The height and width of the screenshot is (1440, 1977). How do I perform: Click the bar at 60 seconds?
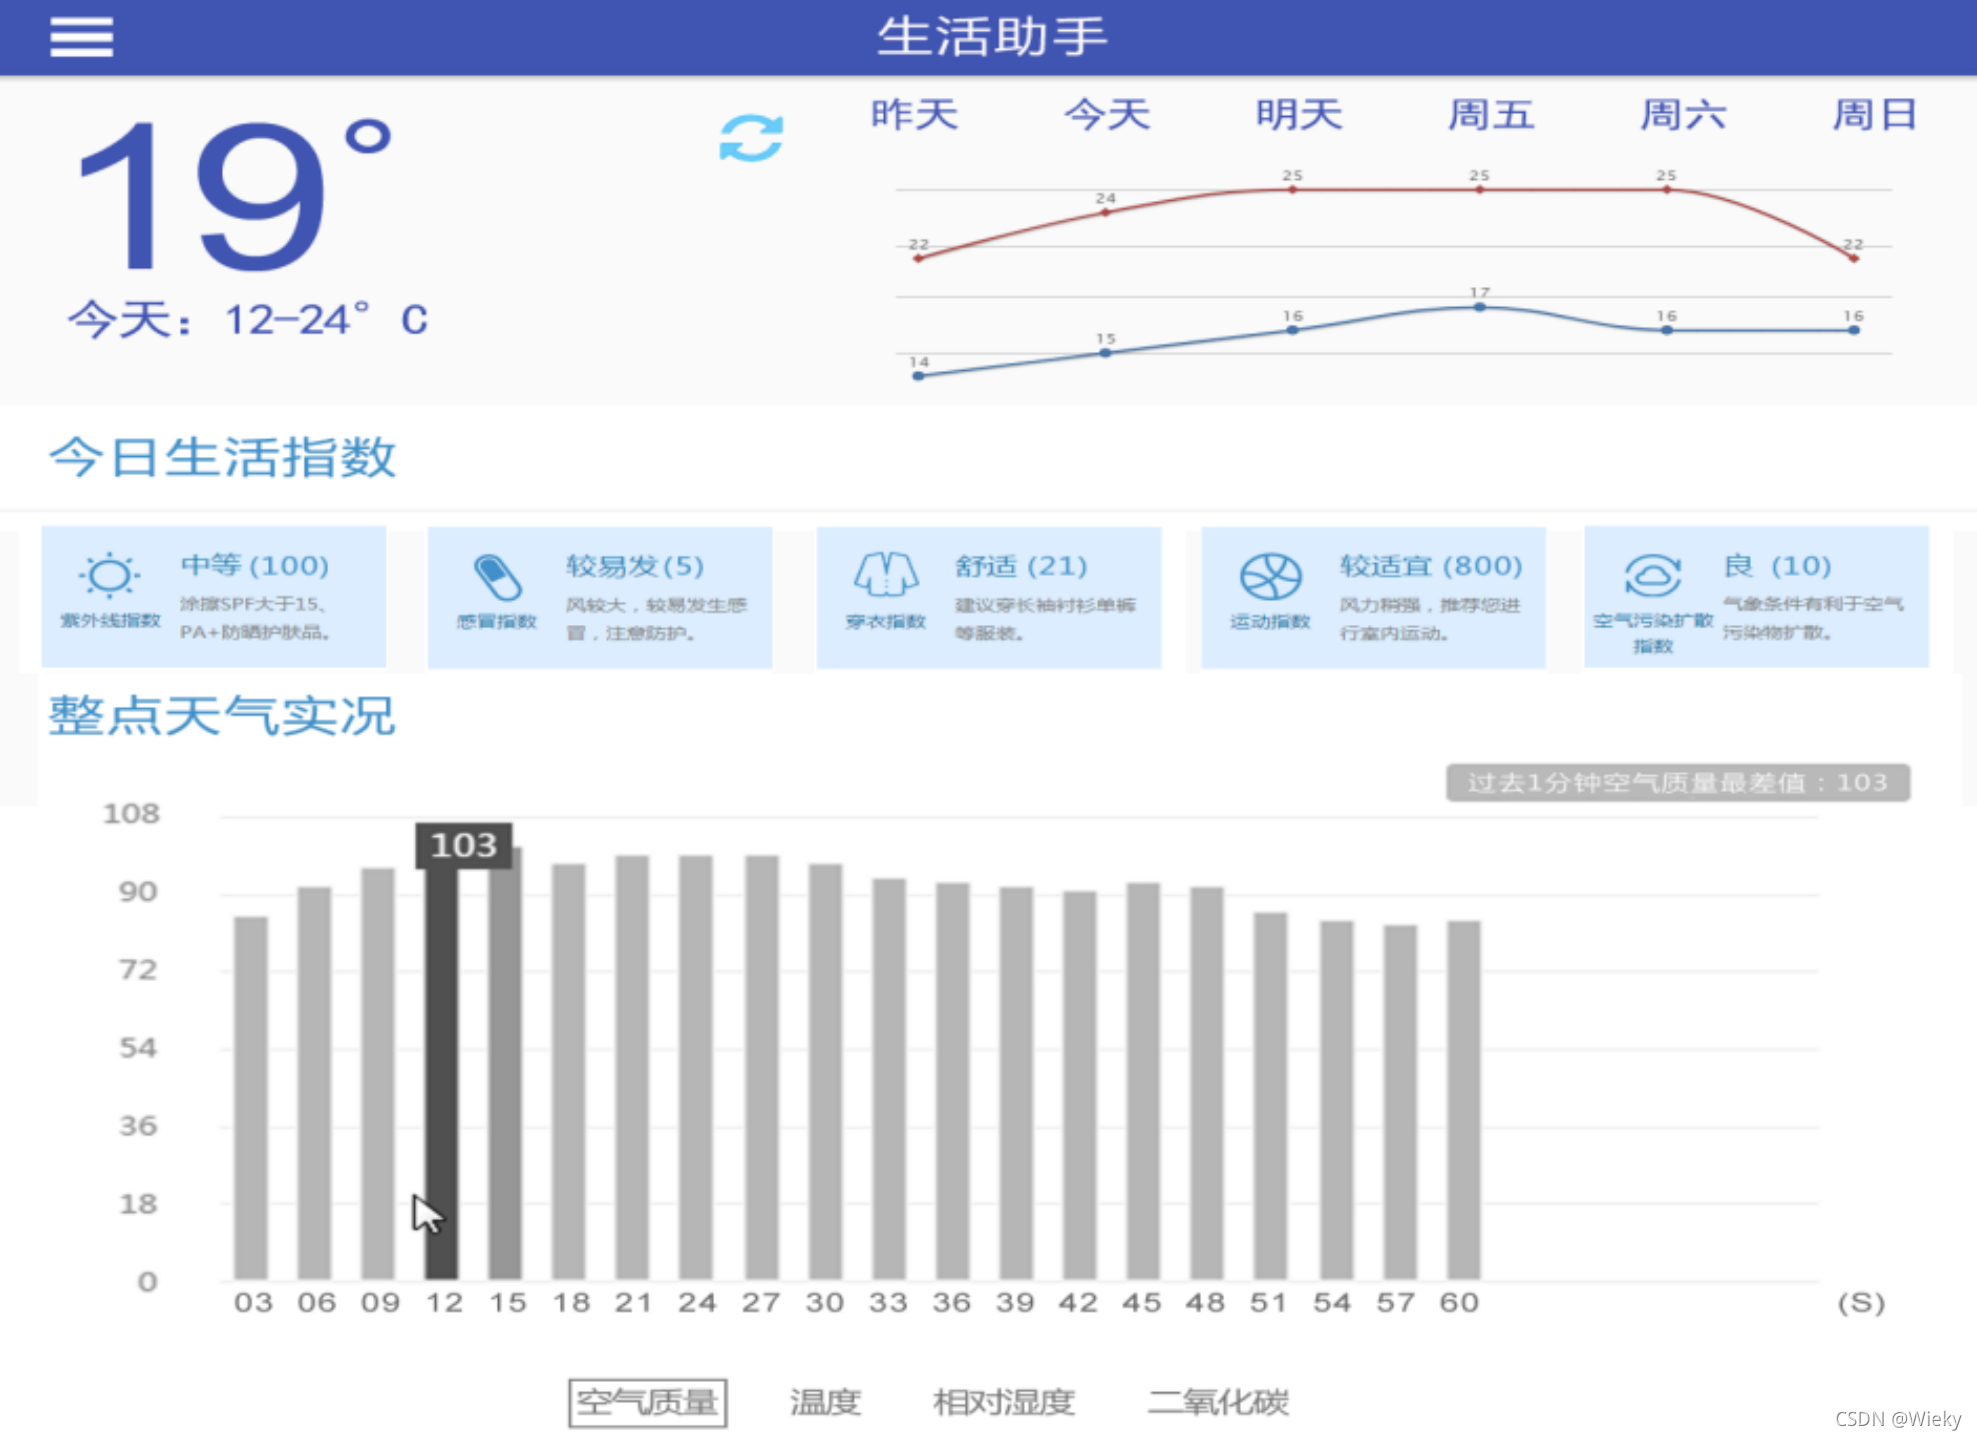(x=1463, y=1100)
